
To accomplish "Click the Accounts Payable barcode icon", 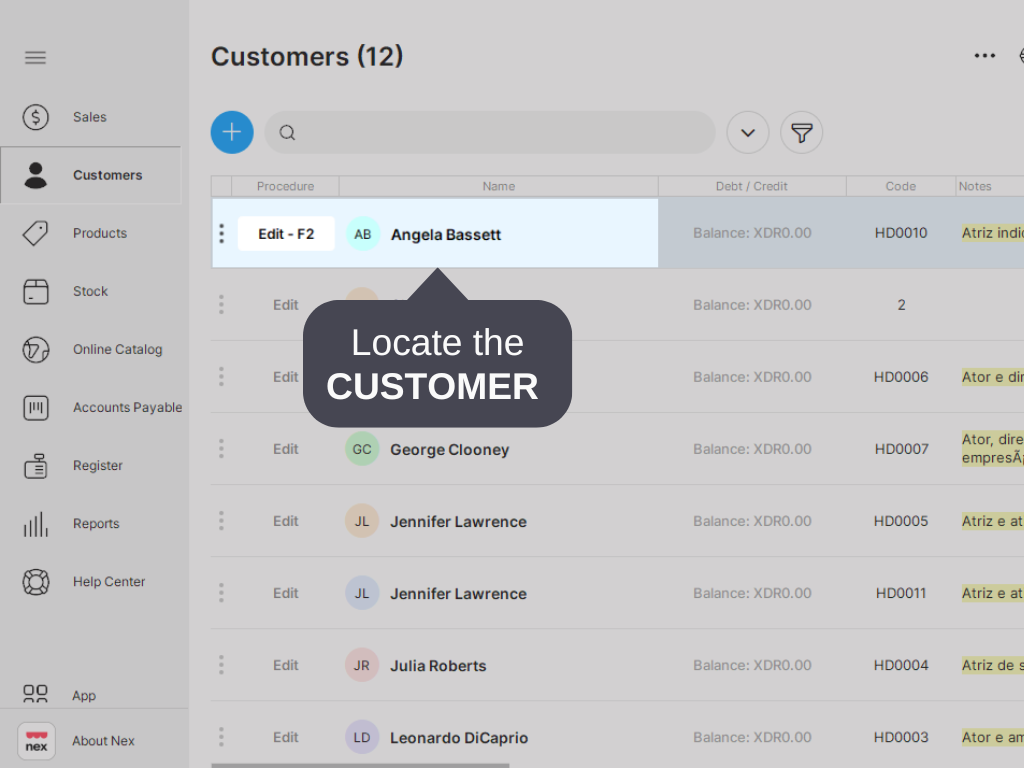I will (x=35, y=408).
